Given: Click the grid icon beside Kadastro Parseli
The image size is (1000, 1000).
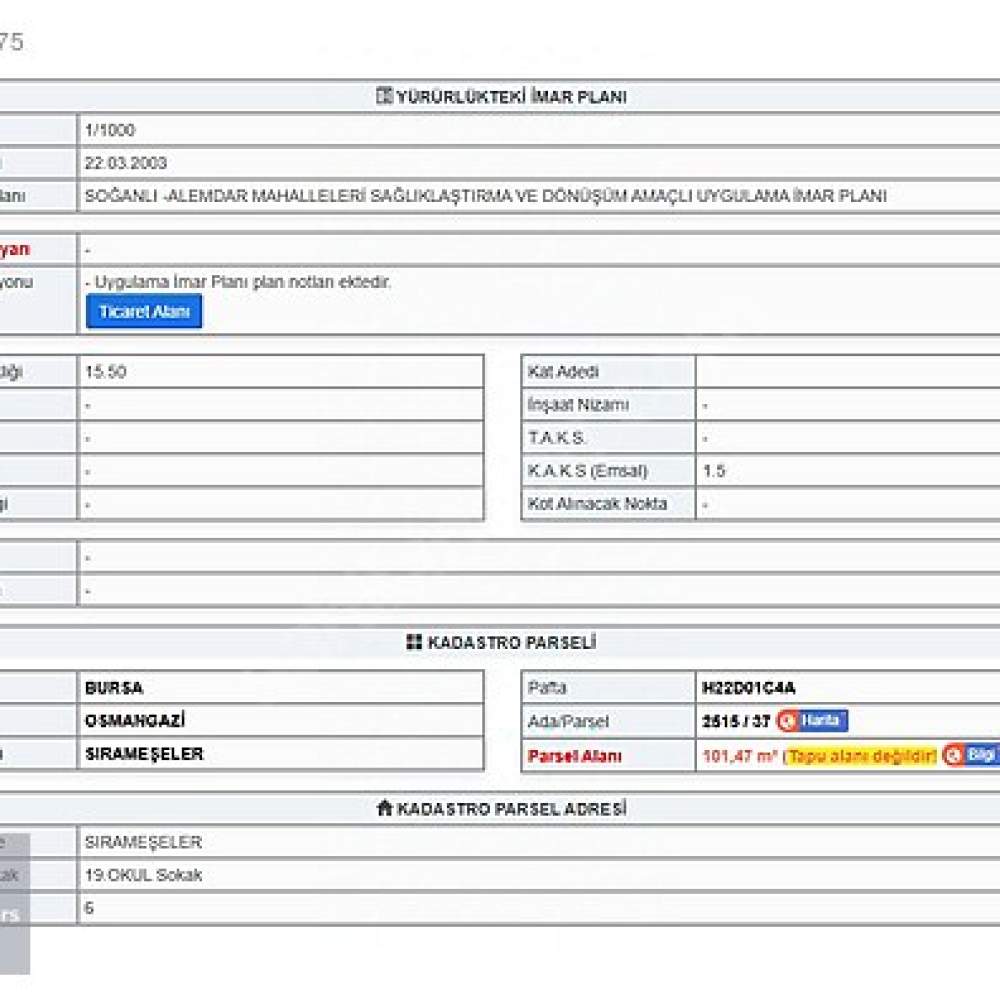Looking at the screenshot, I should coord(414,642).
